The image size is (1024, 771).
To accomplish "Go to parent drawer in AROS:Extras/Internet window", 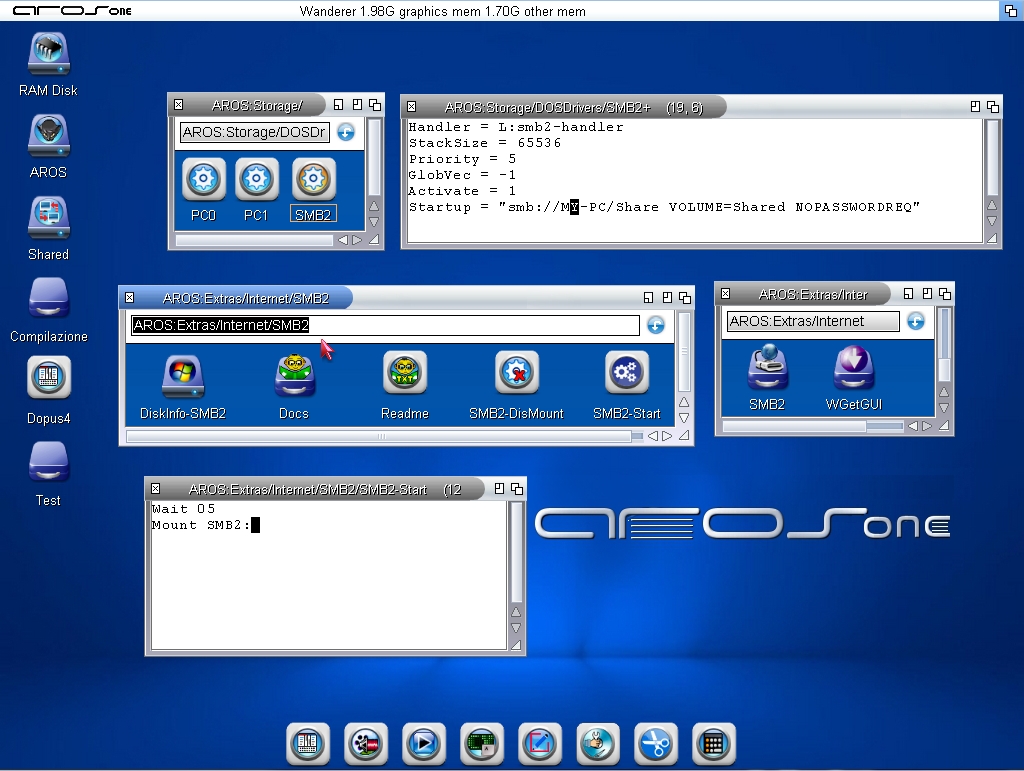I will click(916, 321).
